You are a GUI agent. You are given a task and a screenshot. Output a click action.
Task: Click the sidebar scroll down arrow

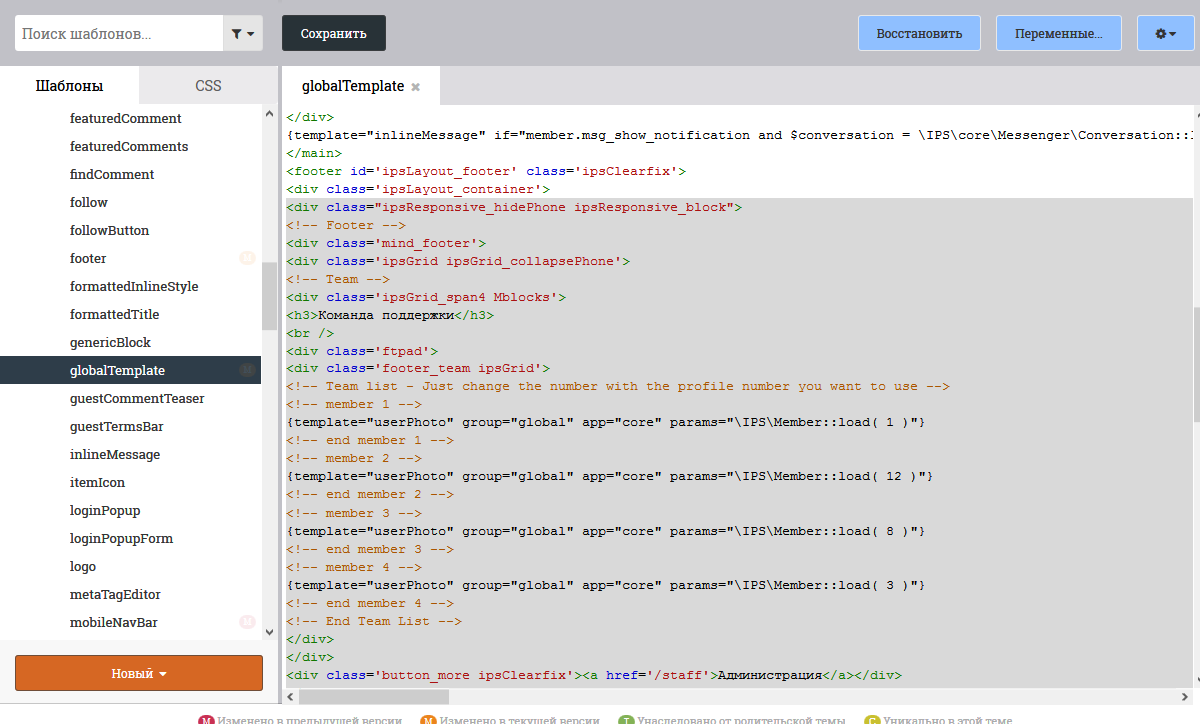click(x=269, y=631)
